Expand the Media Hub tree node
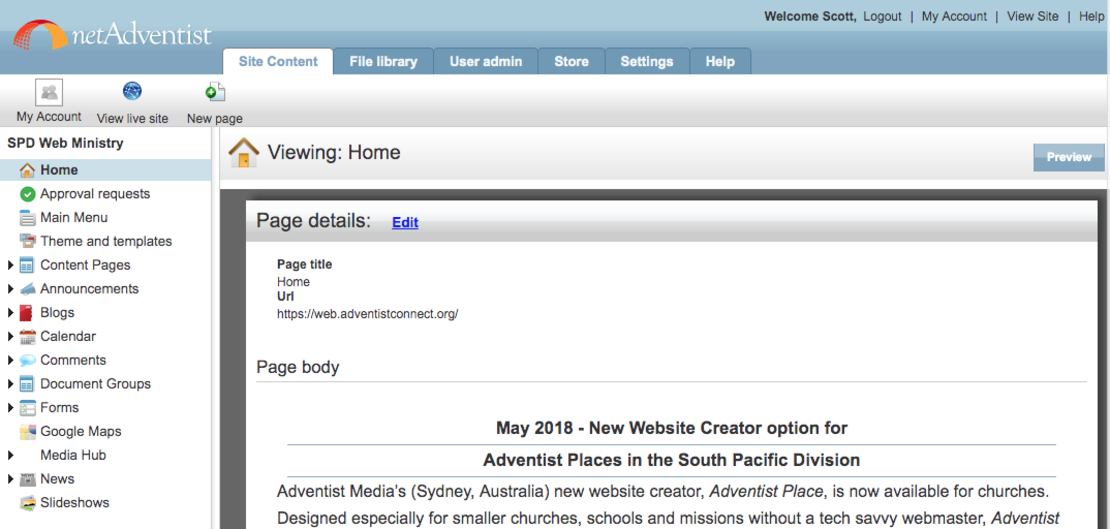The image size is (1110, 529). 11,455
